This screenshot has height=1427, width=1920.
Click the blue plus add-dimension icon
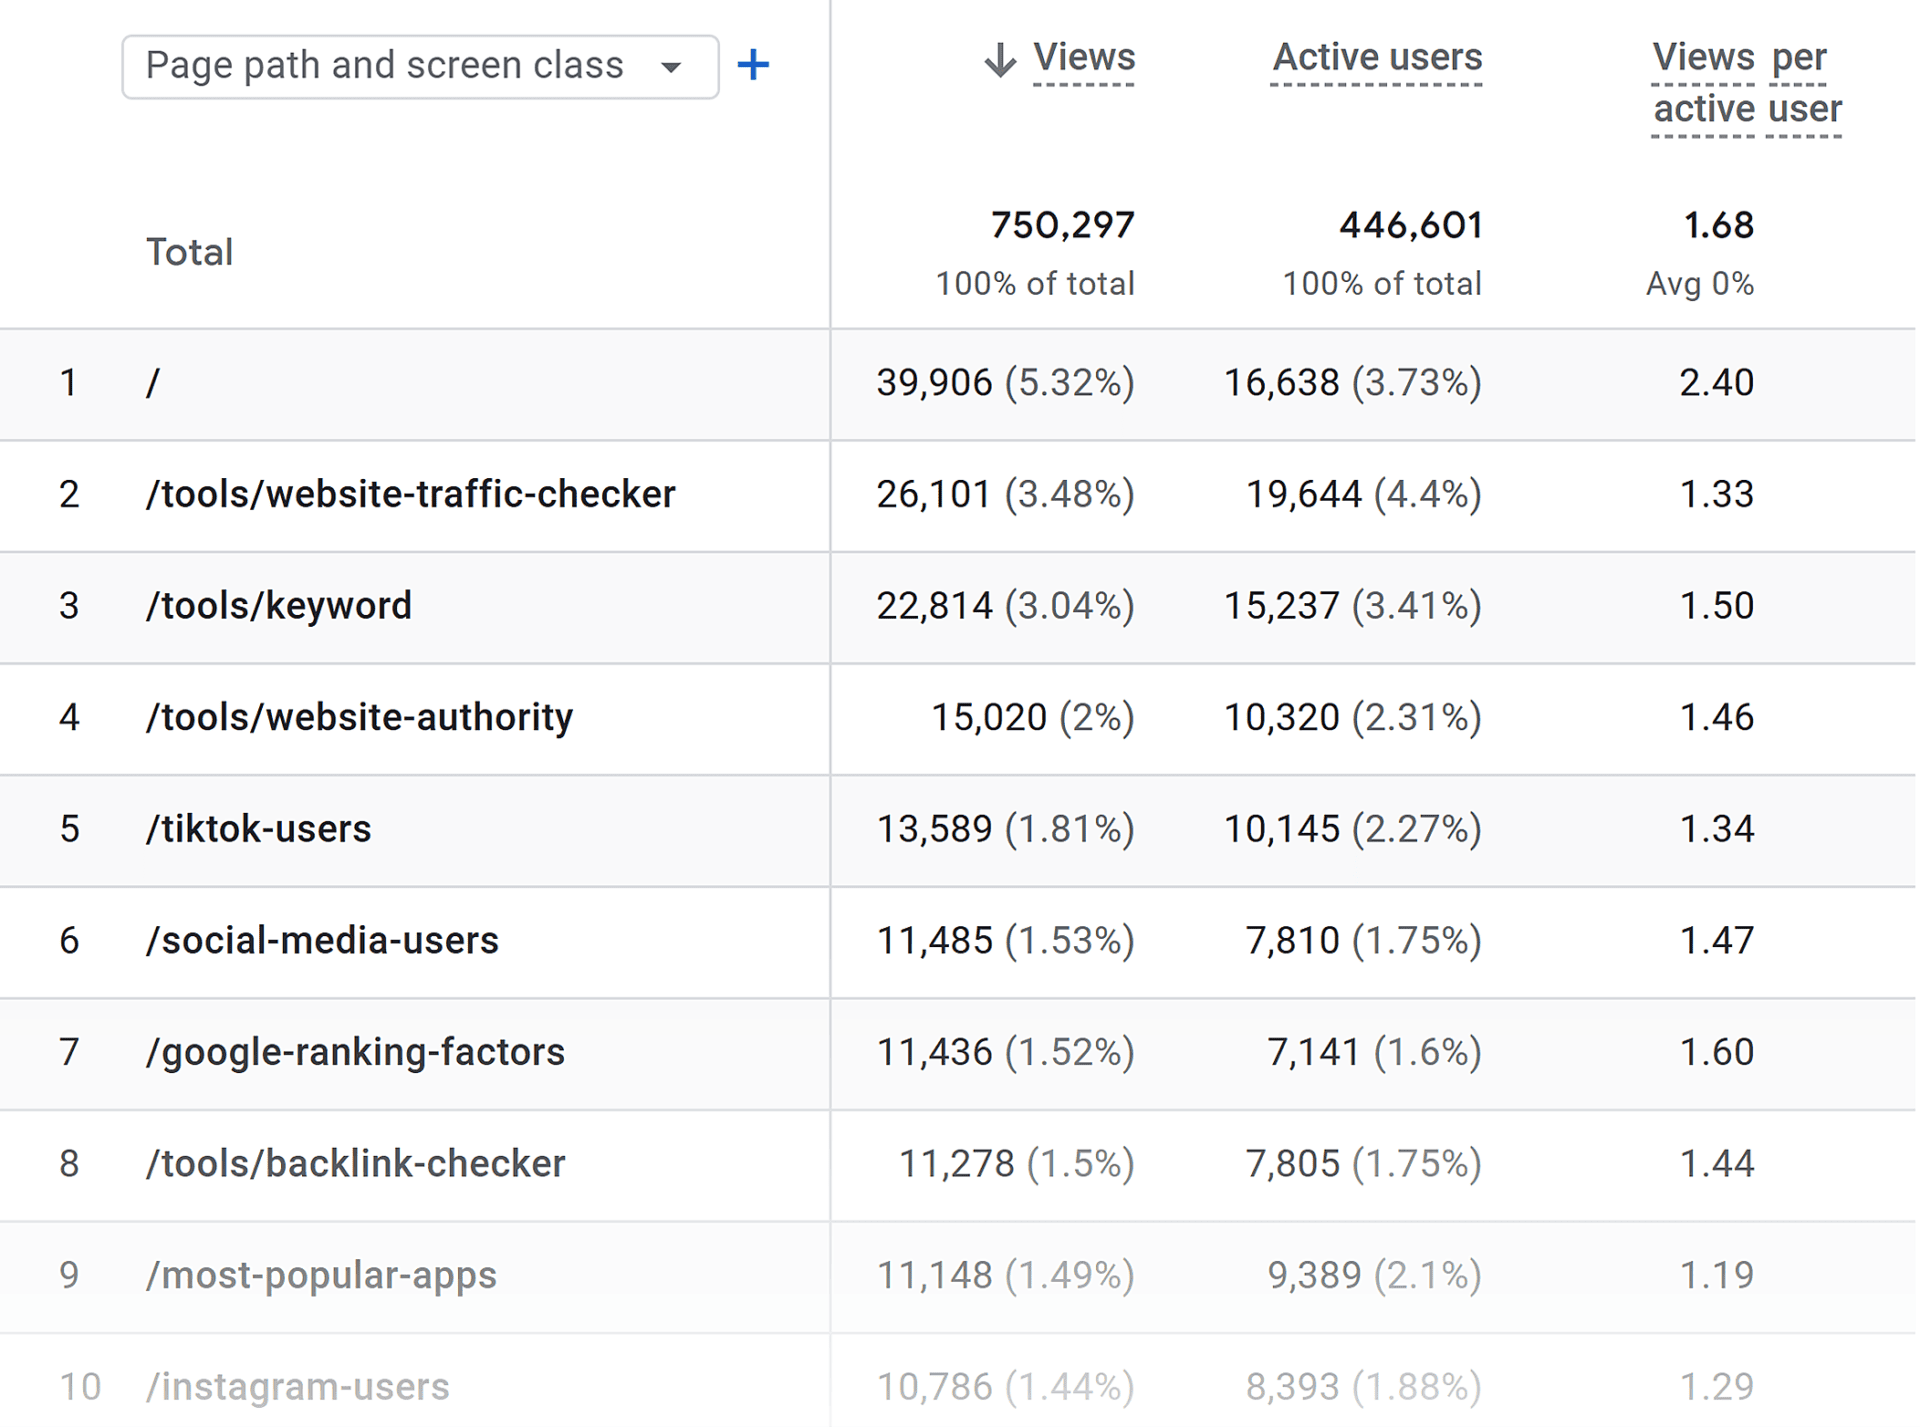coord(753,66)
